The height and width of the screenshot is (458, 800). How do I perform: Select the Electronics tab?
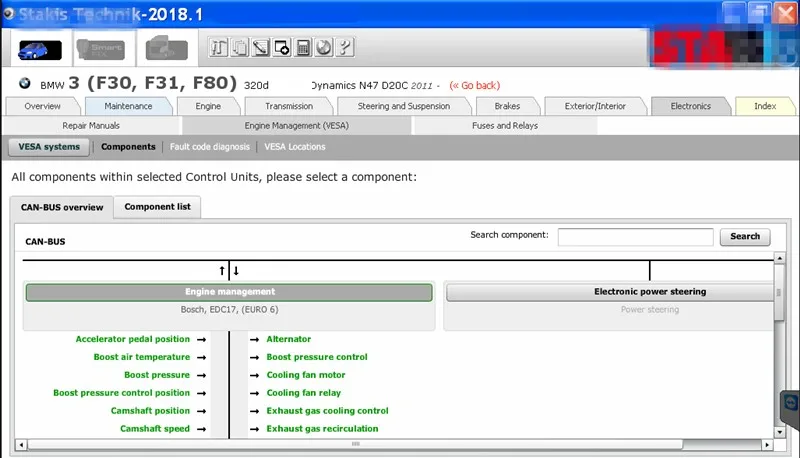coord(690,106)
